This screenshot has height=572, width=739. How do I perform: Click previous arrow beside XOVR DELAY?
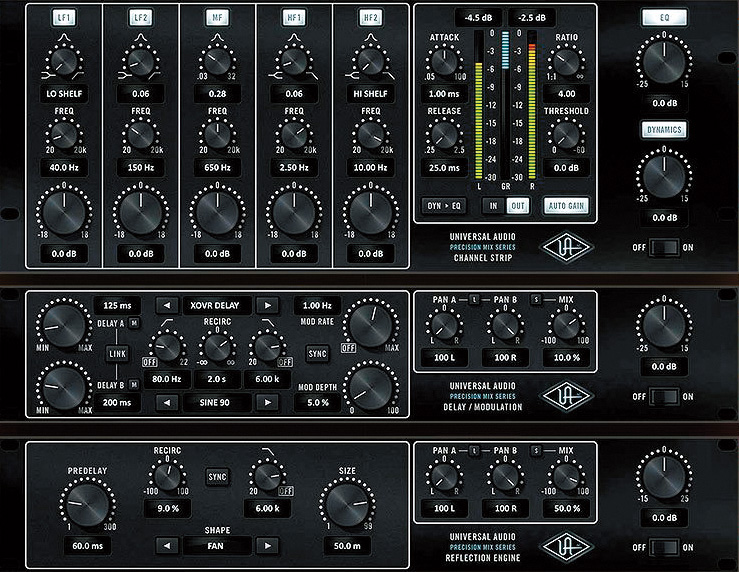point(167,305)
